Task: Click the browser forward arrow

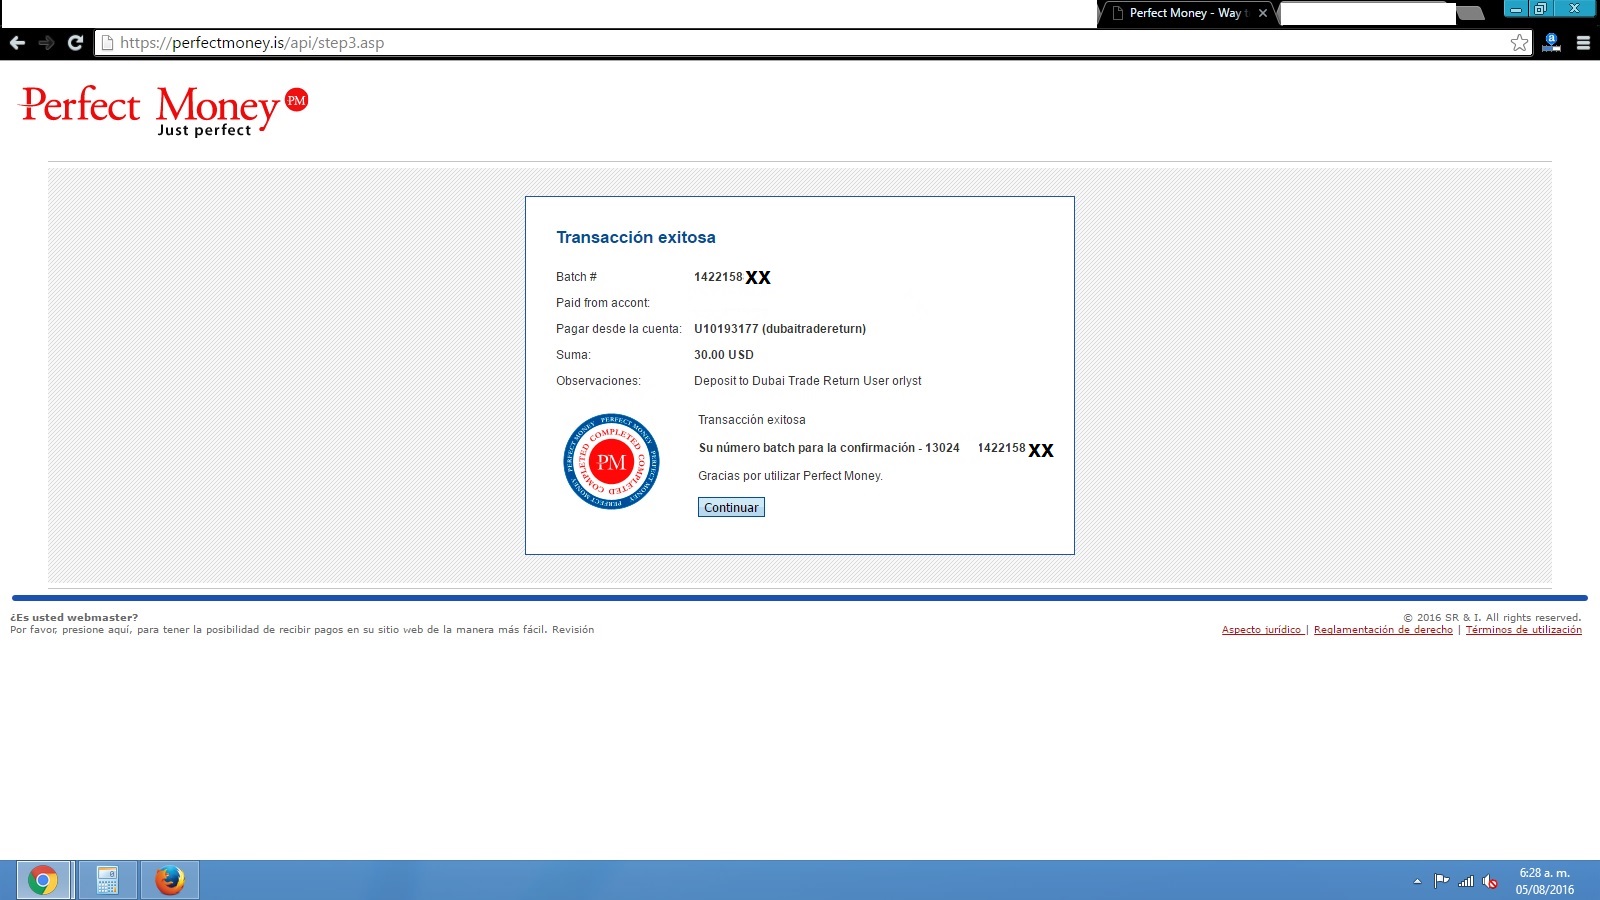Action: point(46,43)
